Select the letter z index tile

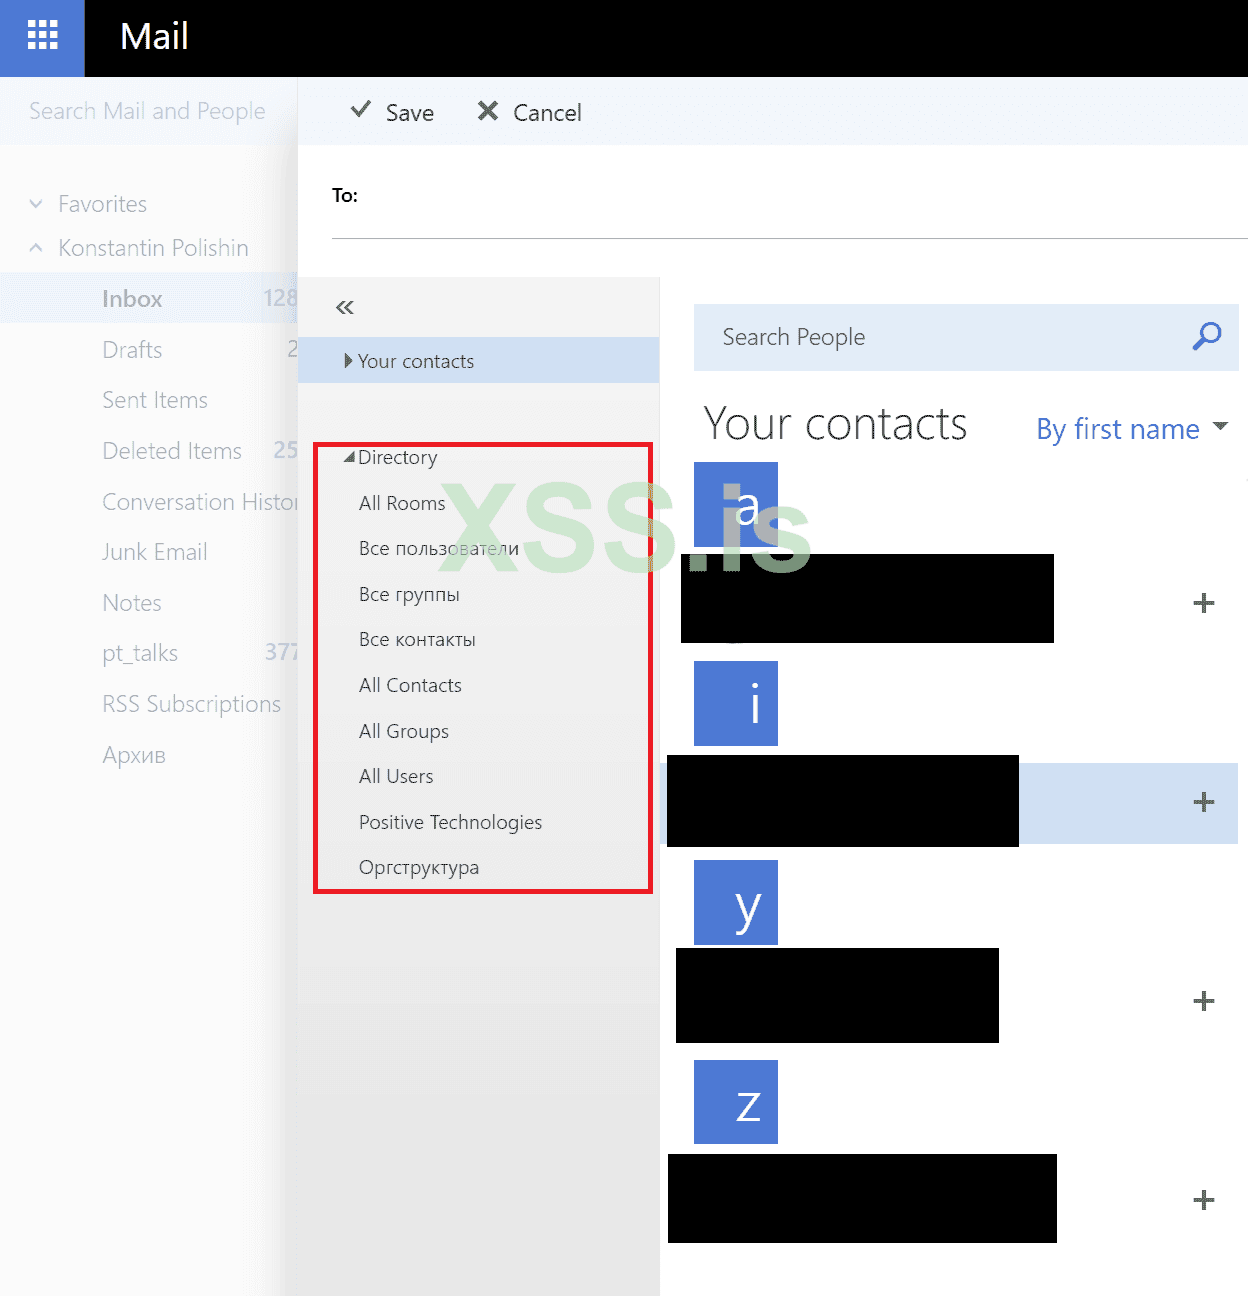[x=736, y=1102]
